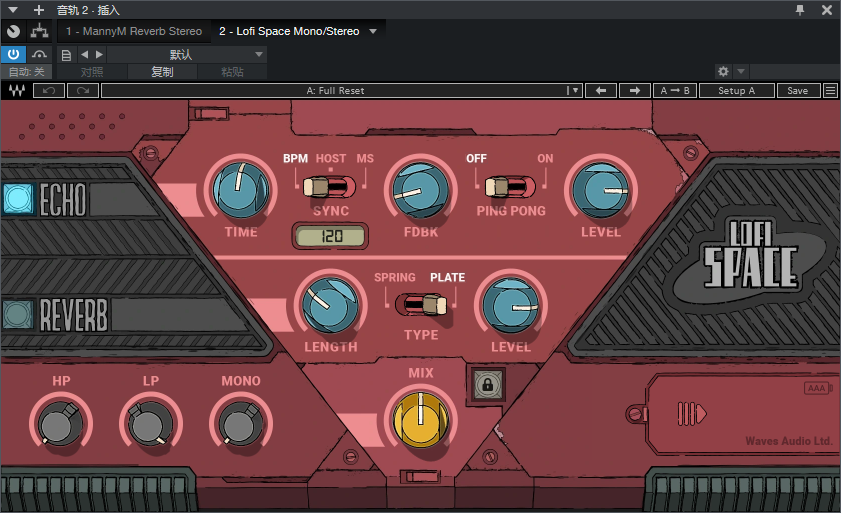Pin the plugin window

pyautogui.click(x=800, y=10)
